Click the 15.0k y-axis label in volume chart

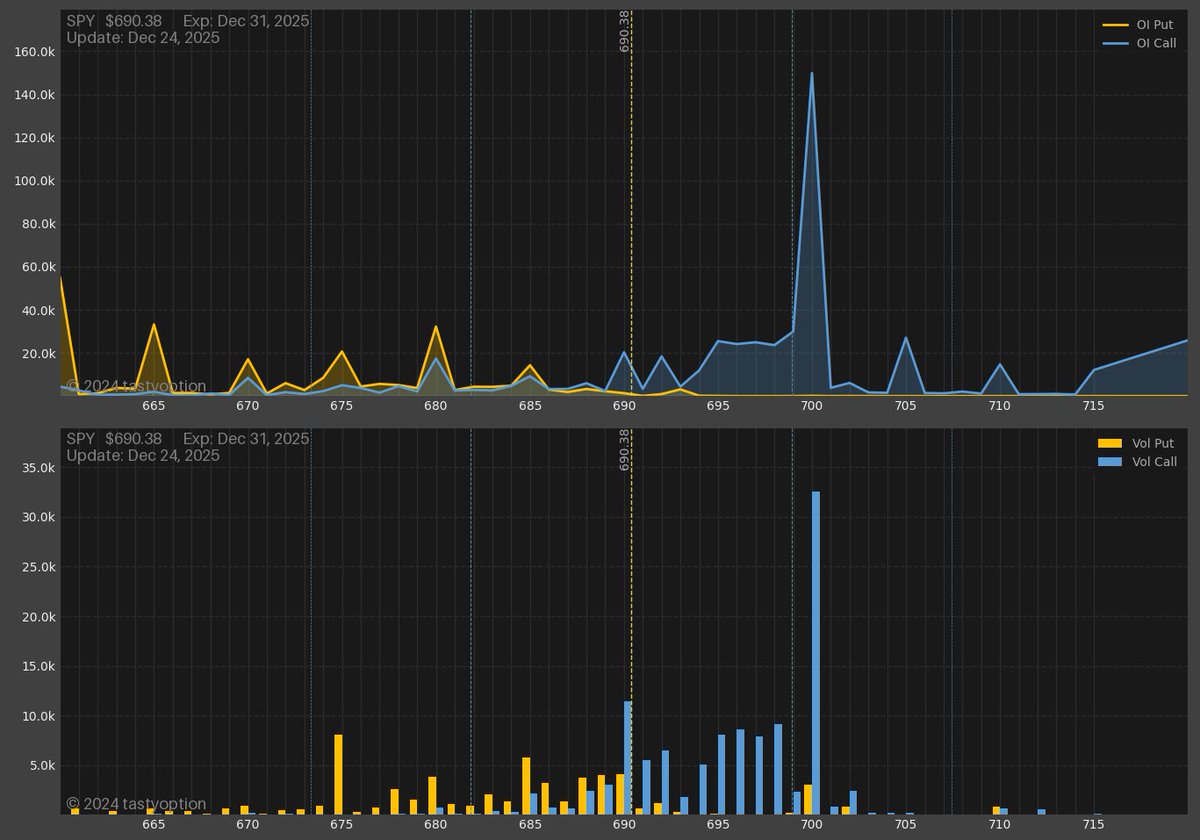tap(38, 667)
